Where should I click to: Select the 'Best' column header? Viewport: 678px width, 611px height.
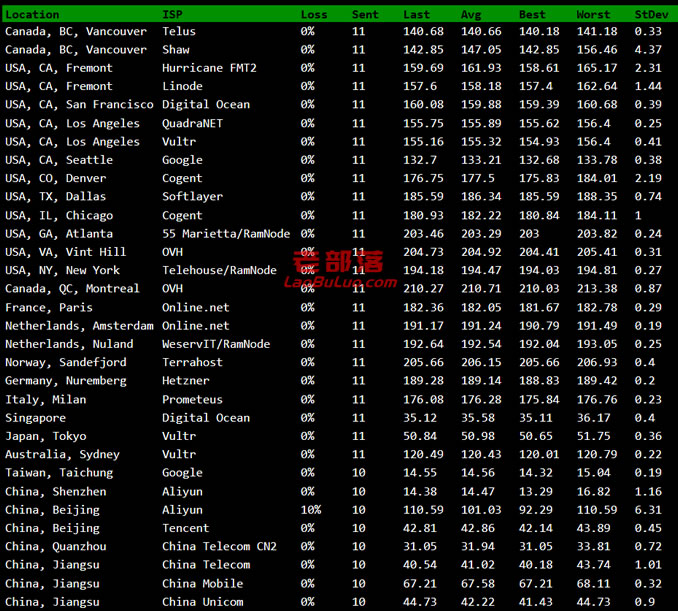[x=532, y=15]
